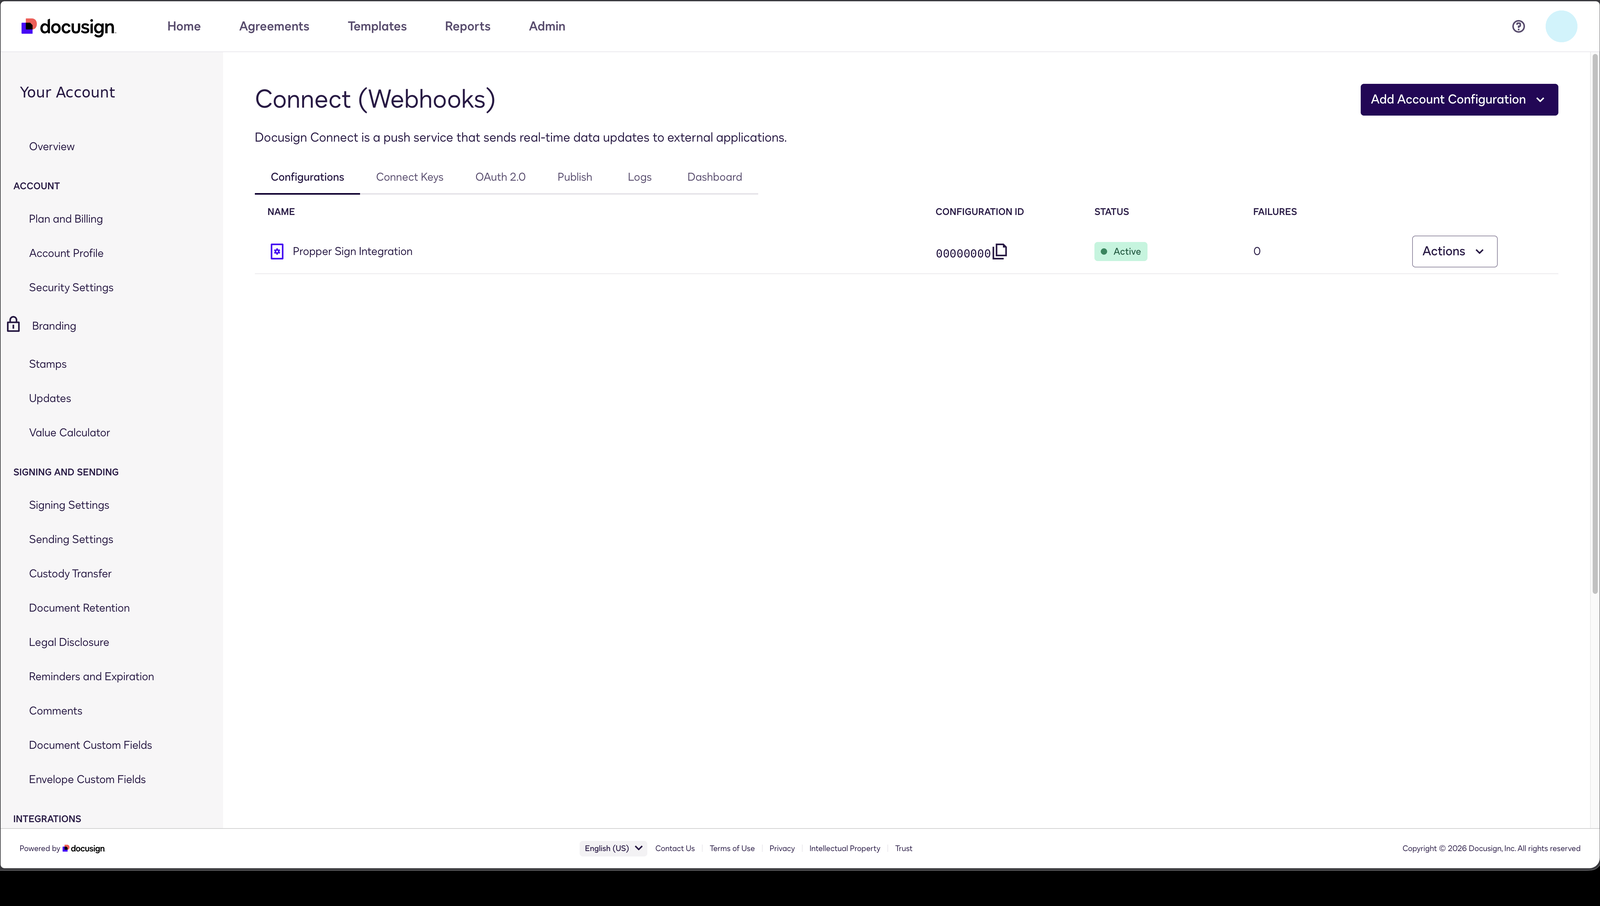Open the Branding sidebar link

tap(54, 326)
